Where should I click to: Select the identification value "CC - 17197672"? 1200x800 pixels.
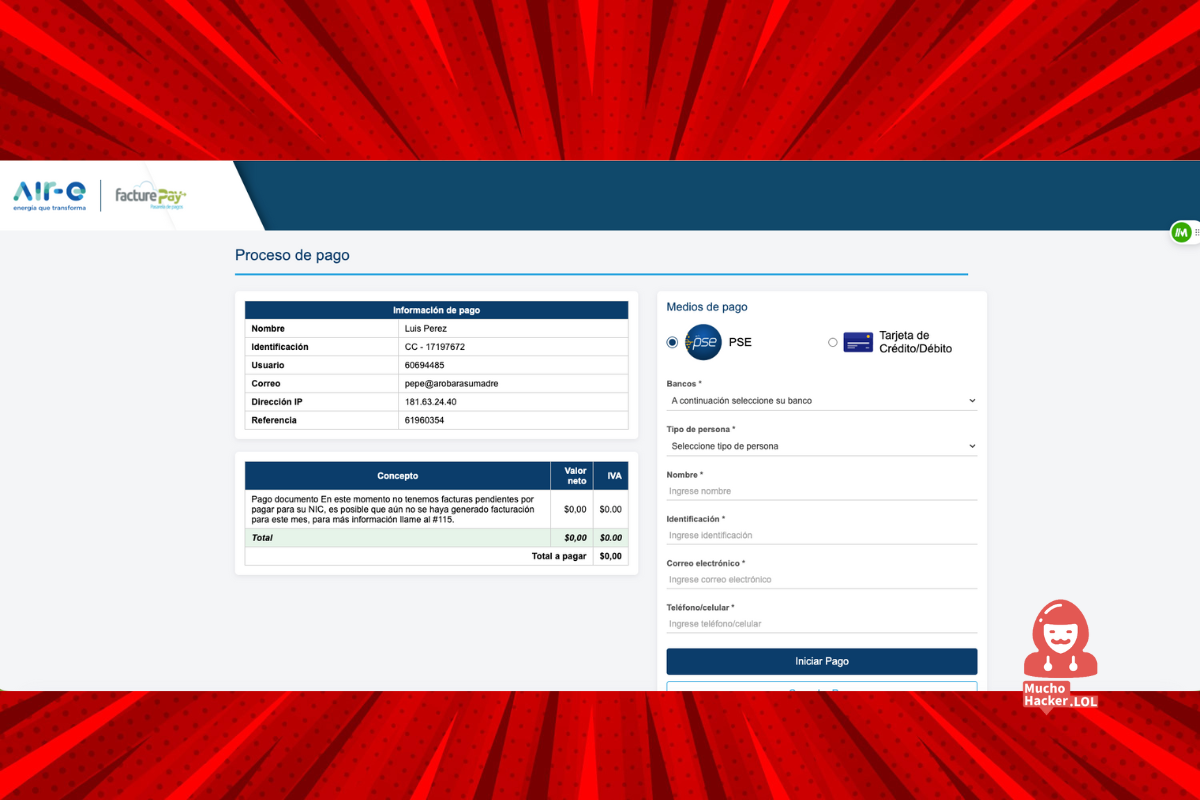435,347
